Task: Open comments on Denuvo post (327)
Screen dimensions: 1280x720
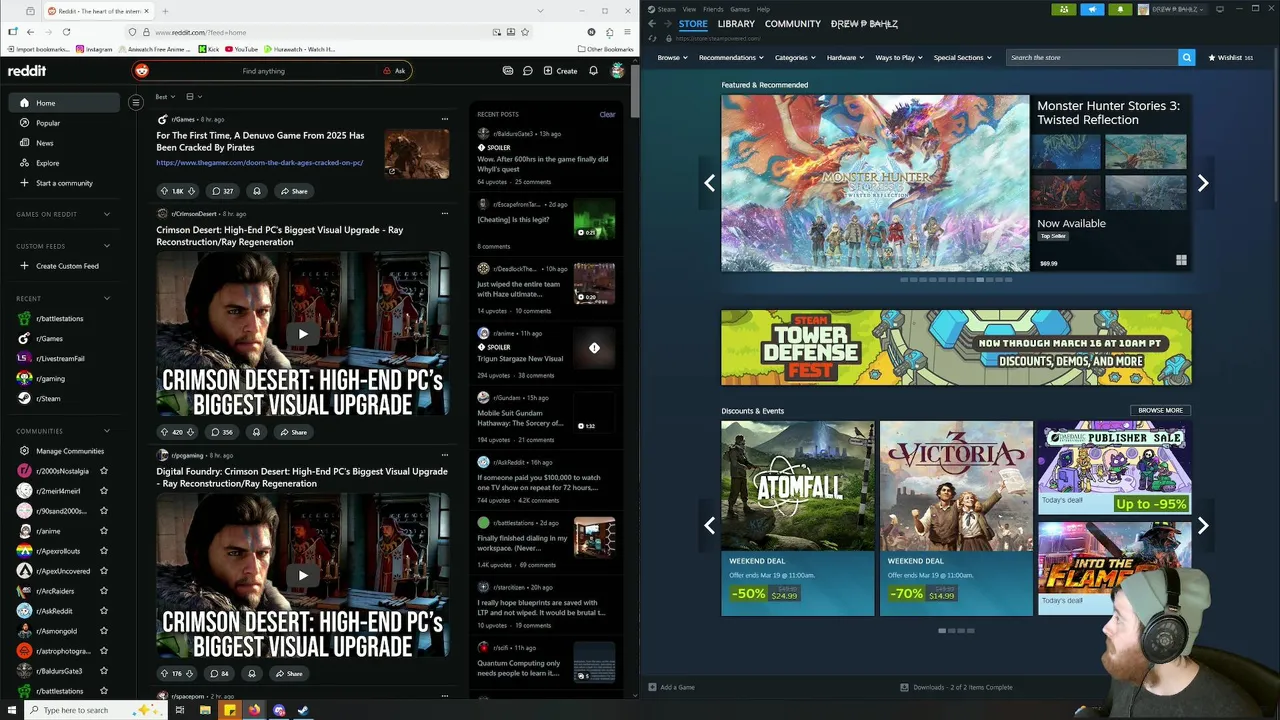Action: point(222,191)
